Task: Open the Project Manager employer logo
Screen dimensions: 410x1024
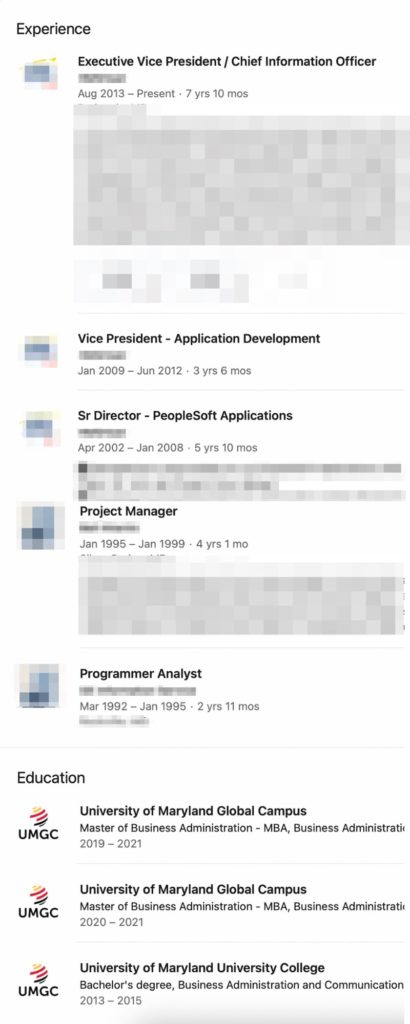Action: 39,526
